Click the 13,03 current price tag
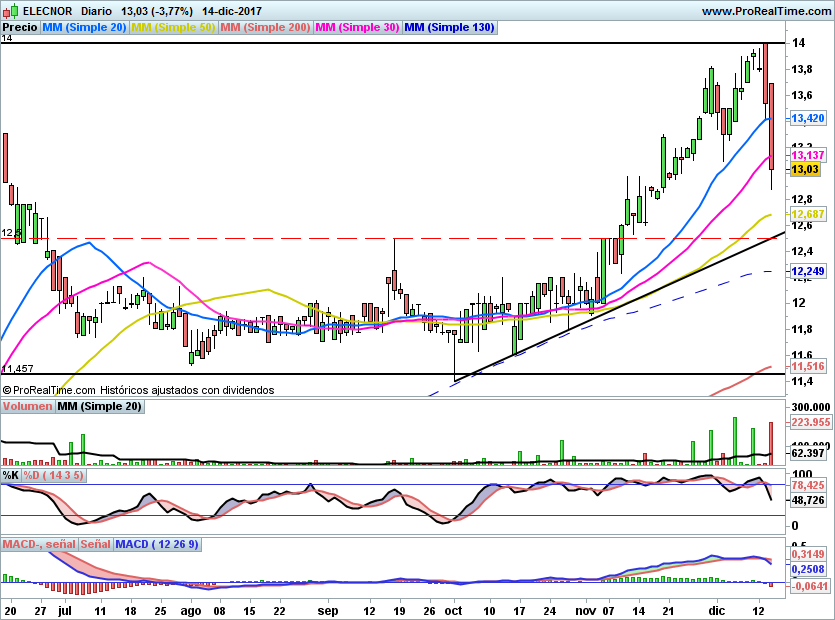835x620 pixels. [805, 169]
